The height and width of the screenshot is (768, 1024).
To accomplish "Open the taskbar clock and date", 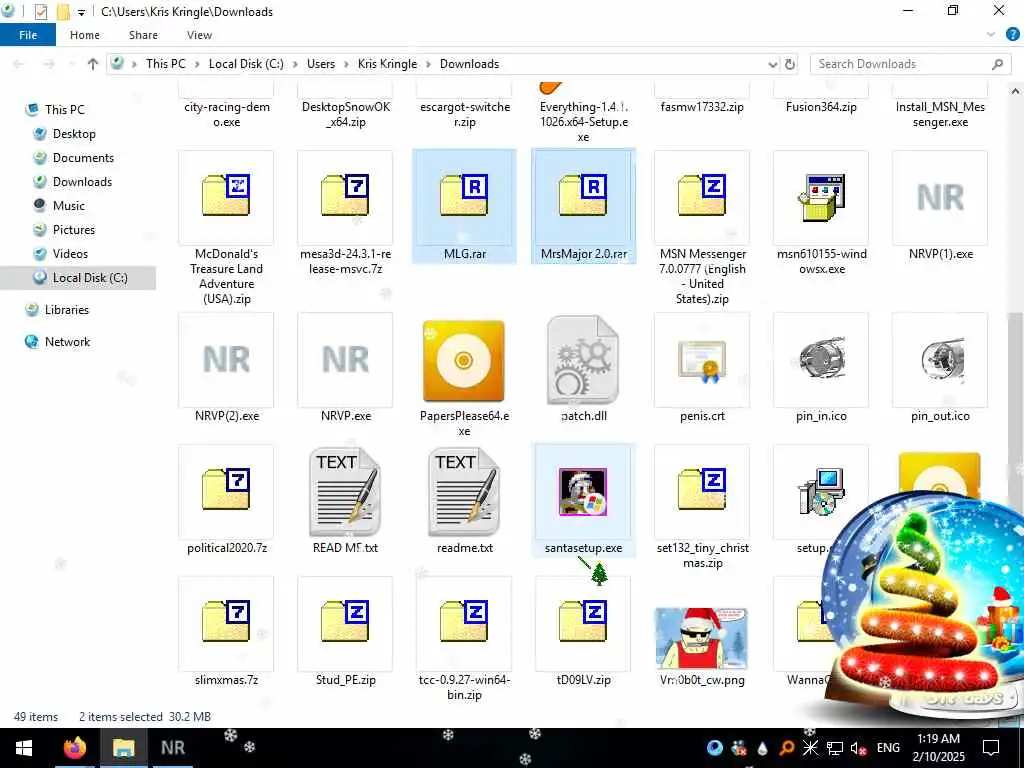I will coord(938,748).
